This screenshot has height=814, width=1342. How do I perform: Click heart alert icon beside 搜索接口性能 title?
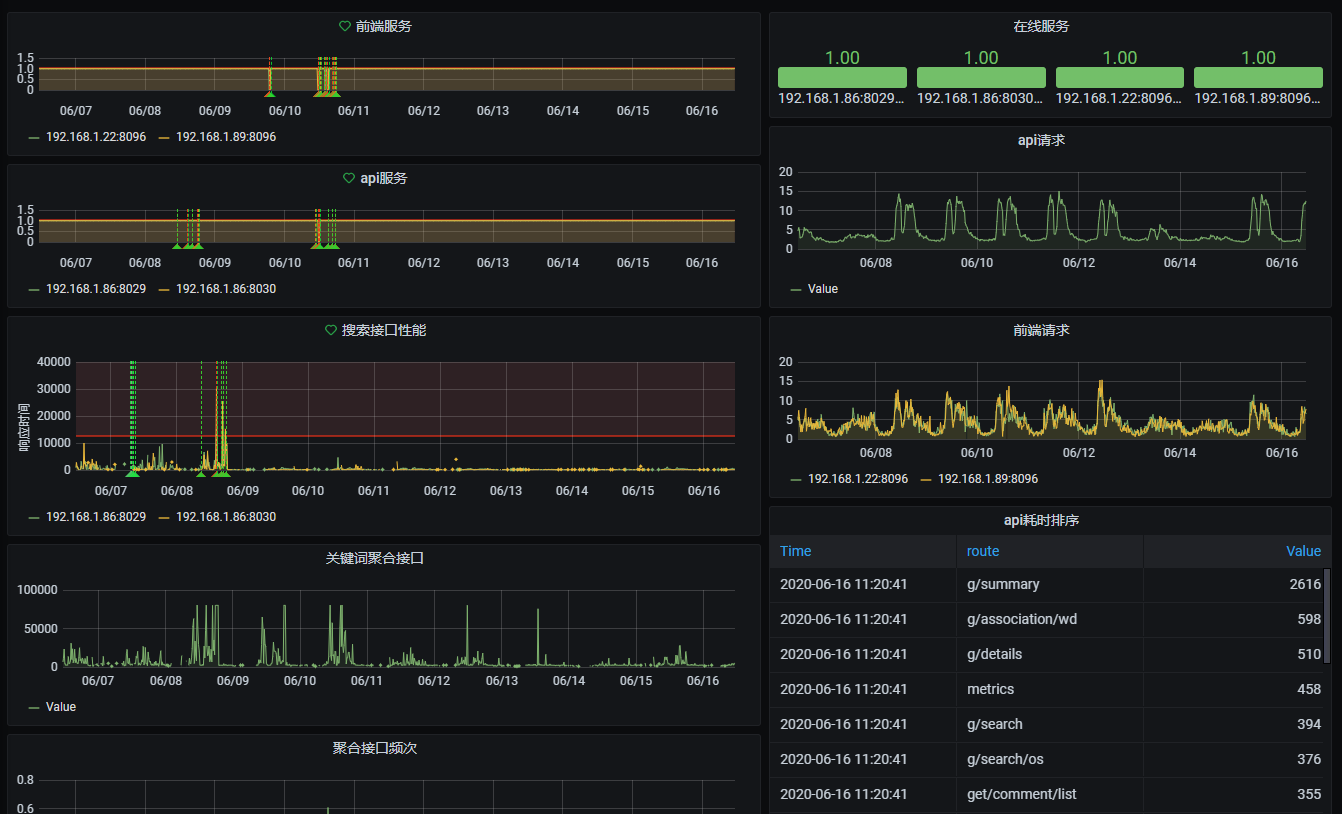tap(331, 330)
